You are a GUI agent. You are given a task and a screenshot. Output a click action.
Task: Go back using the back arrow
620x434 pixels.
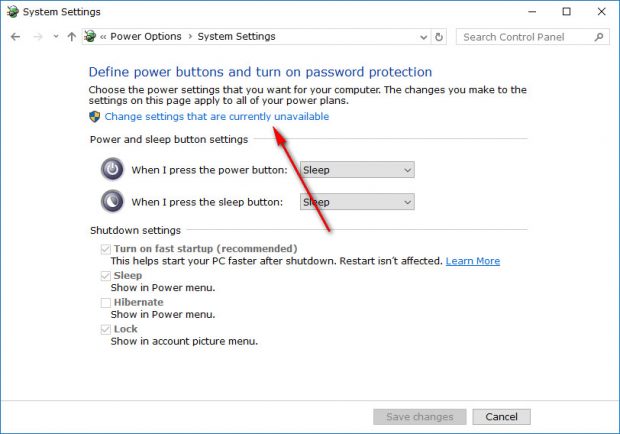(x=15, y=37)
